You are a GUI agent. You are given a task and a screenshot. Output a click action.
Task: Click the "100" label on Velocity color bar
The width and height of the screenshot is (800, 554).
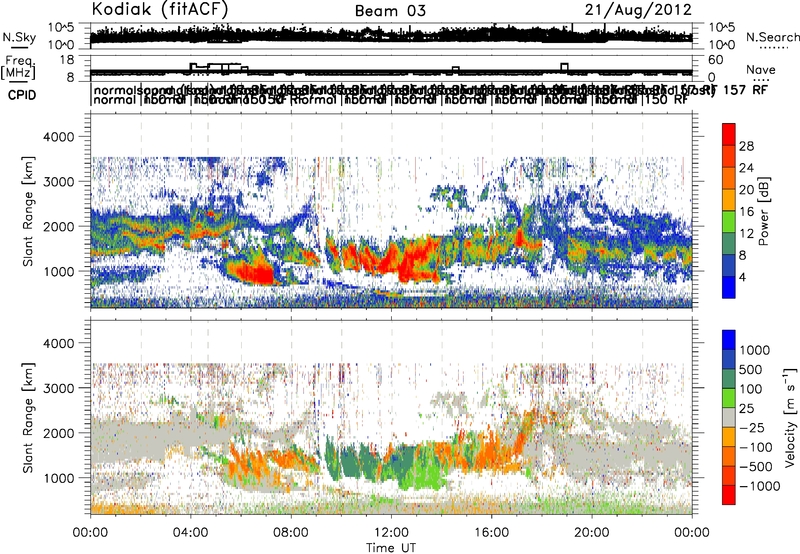point(752,389)
